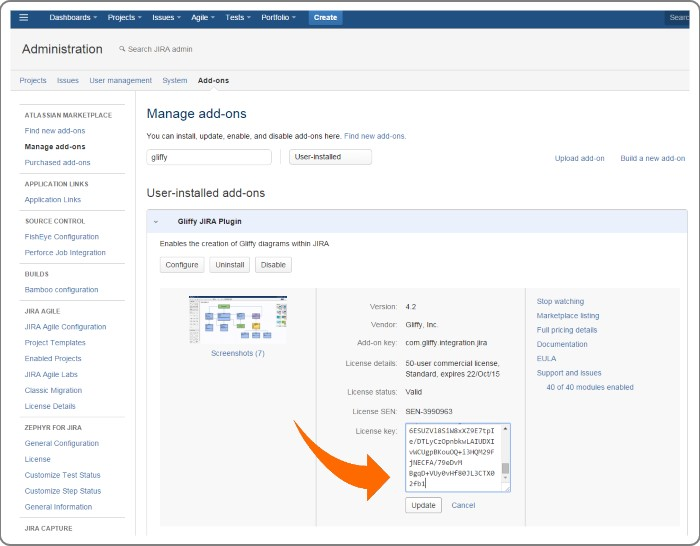Open the hamburger application menu icon
This screenshot has width=700, height=546.
(x=24, y=17)
